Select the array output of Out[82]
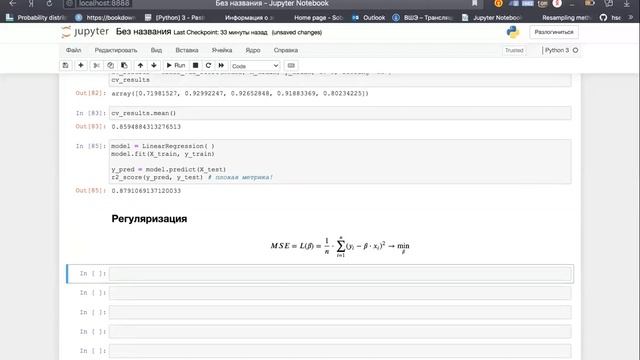Viewport: 640px width, 360px height. pos(240,93)
